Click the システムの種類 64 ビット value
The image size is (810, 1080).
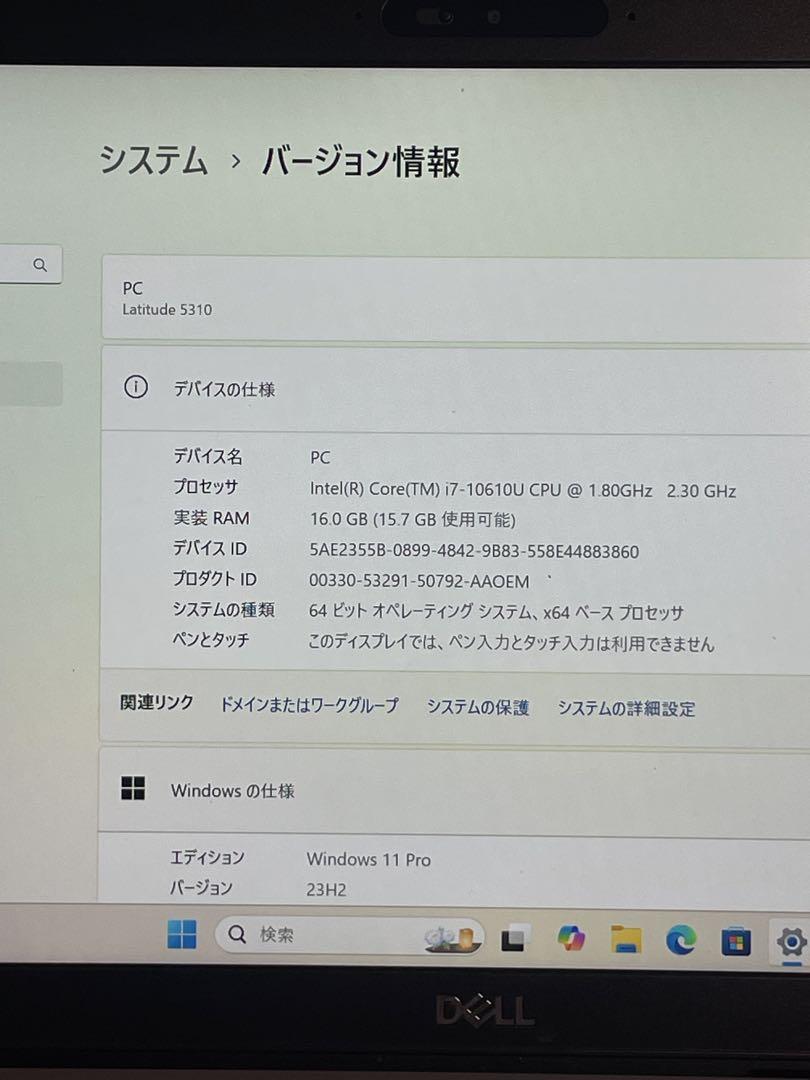click(496, 612)
